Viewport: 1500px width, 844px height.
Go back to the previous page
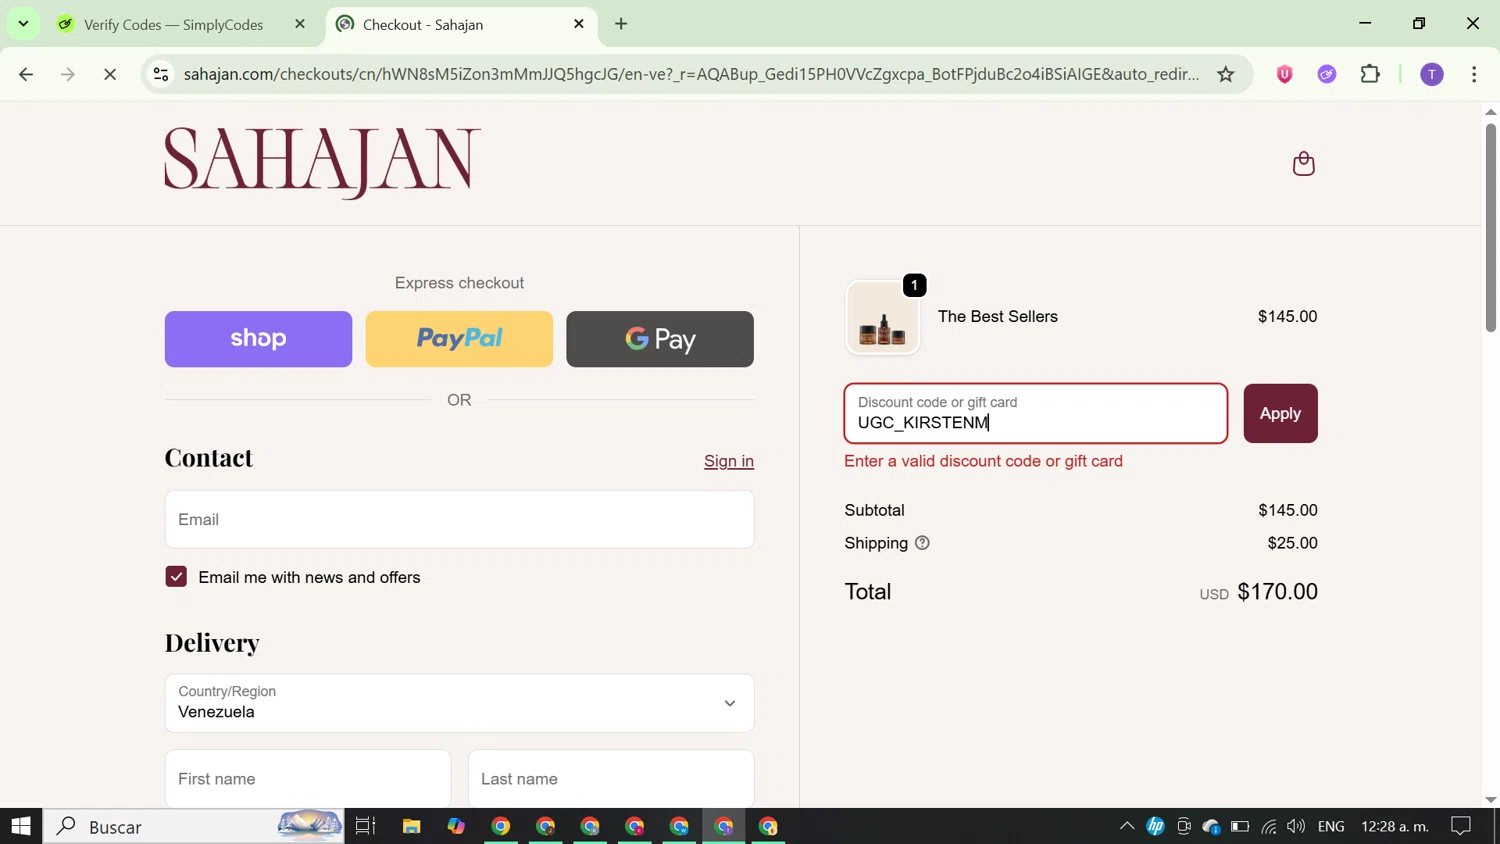tap(26, 74)
